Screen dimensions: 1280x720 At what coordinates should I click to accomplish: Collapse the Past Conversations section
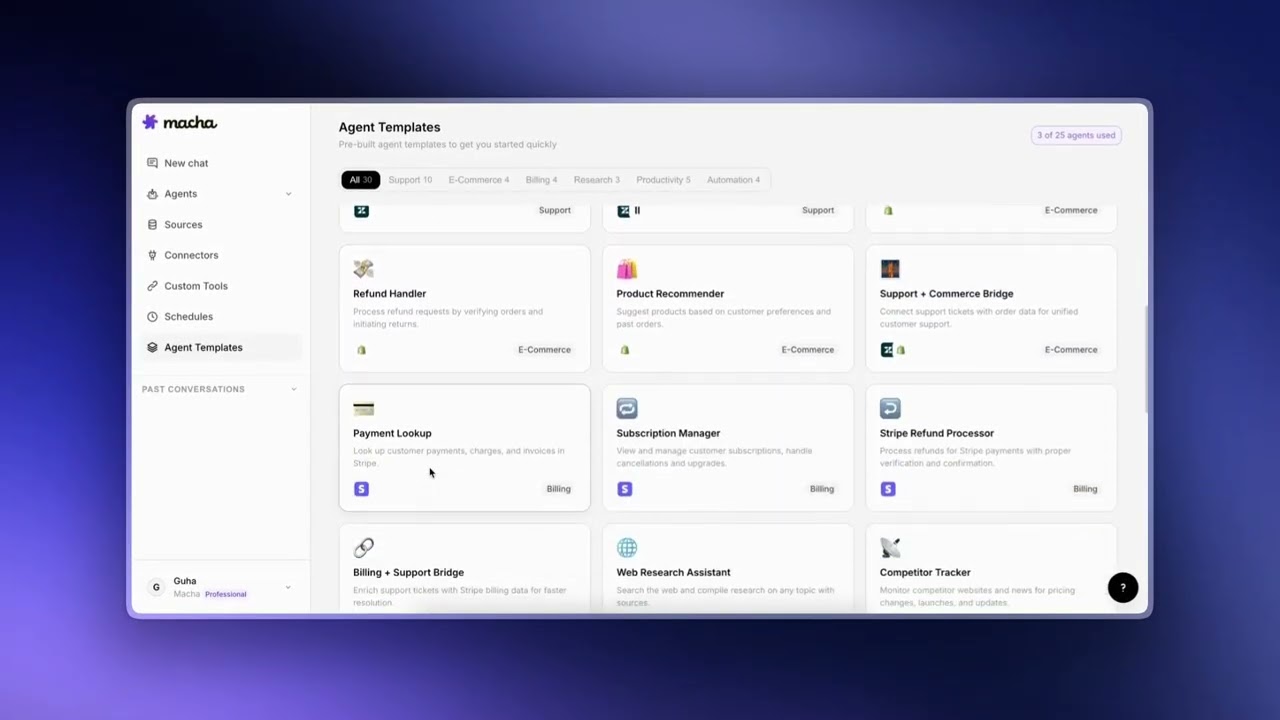pos(293,389)
